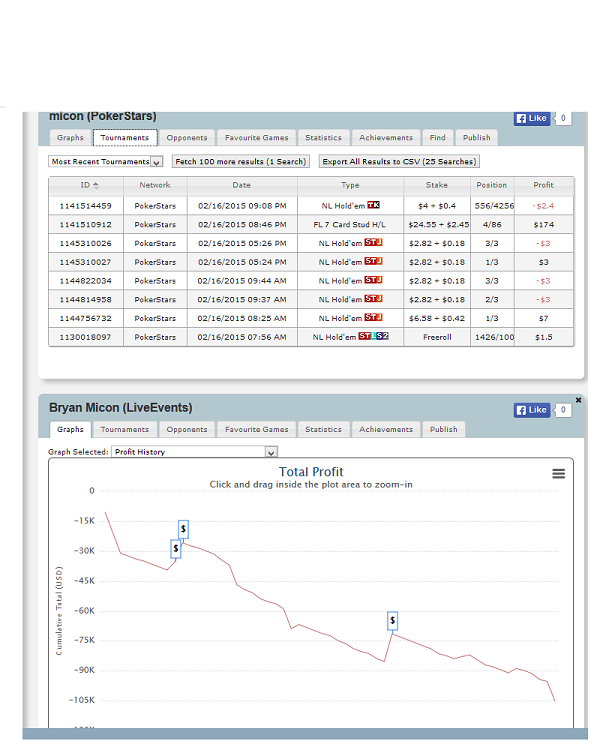Click ST L S2 badges in row 1130018097
Viewport: 603px width, 756px height.
click(374, 336)
